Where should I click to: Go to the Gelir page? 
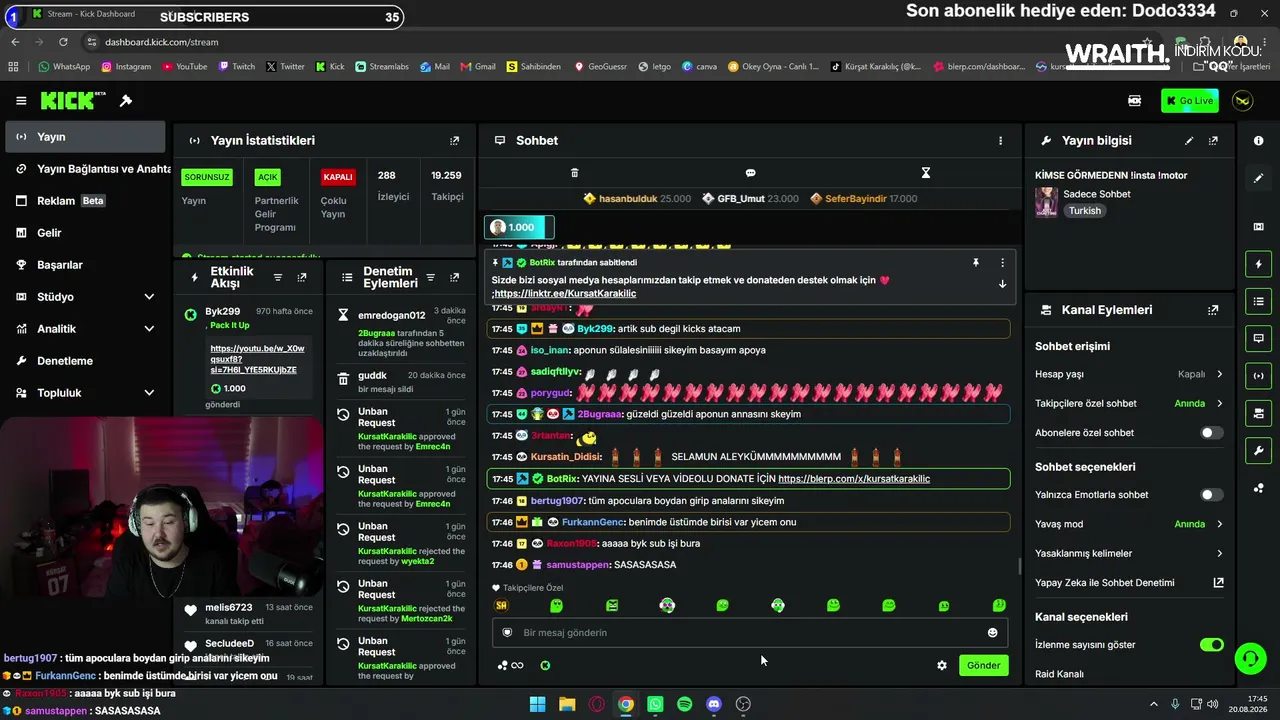click(84, 233)
